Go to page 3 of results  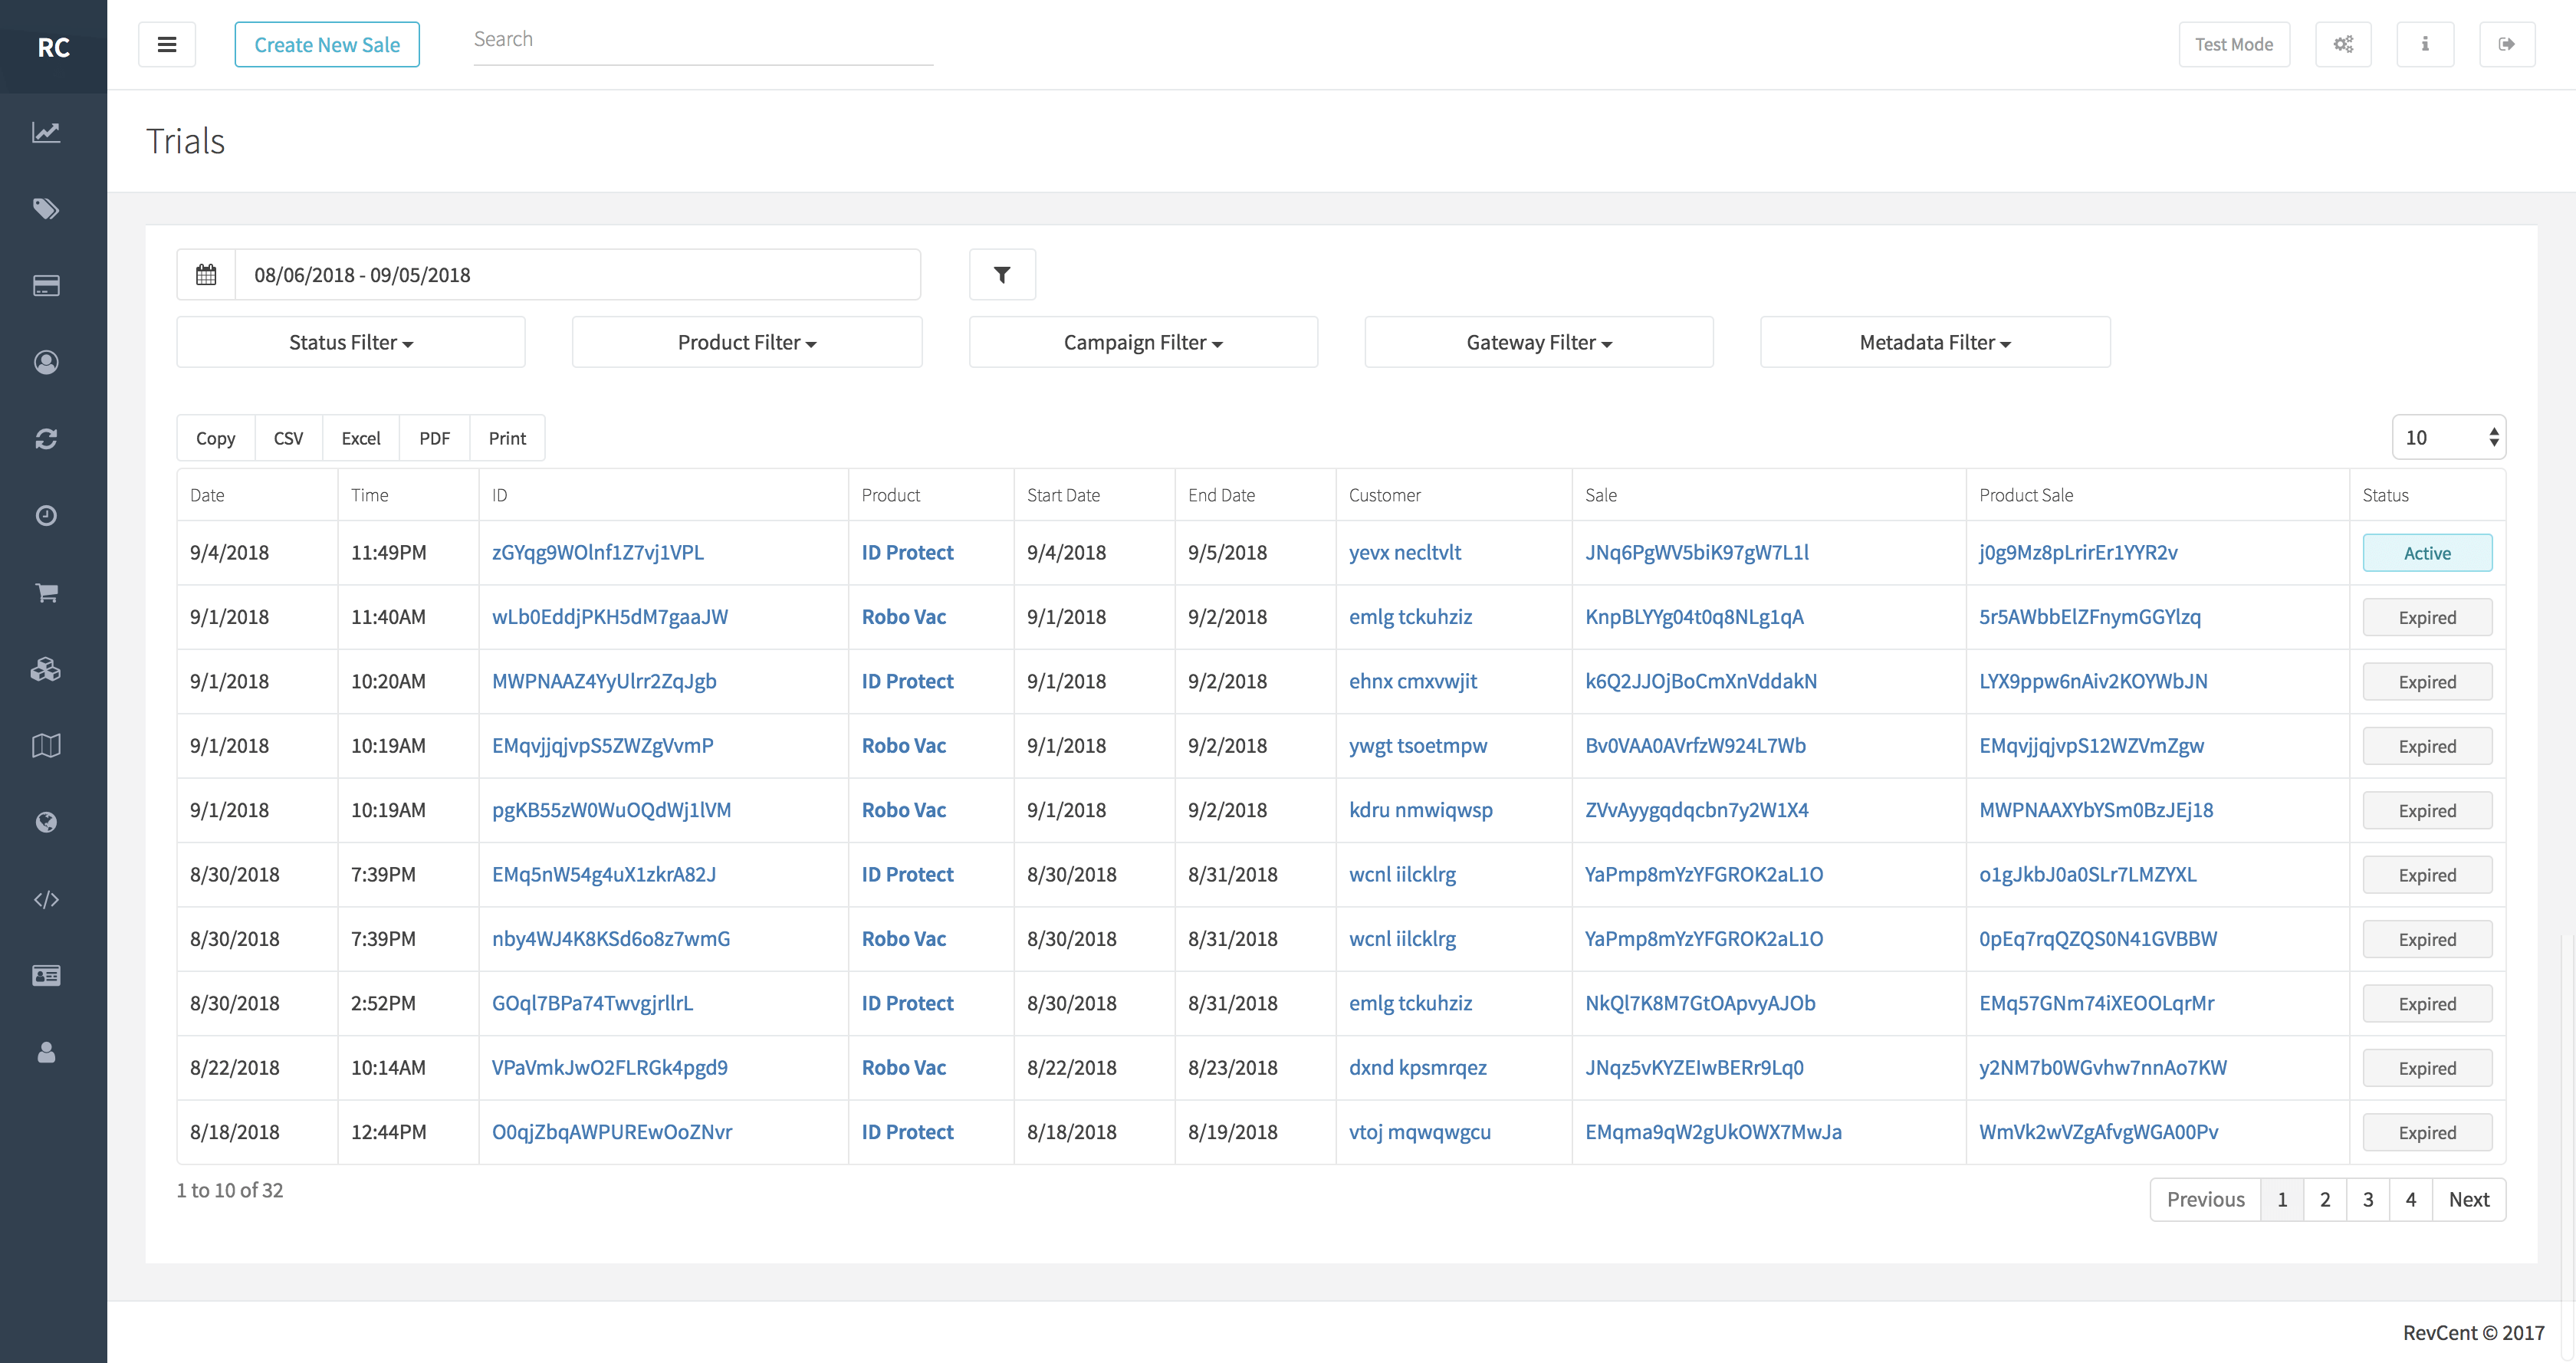(2367, 1199)
